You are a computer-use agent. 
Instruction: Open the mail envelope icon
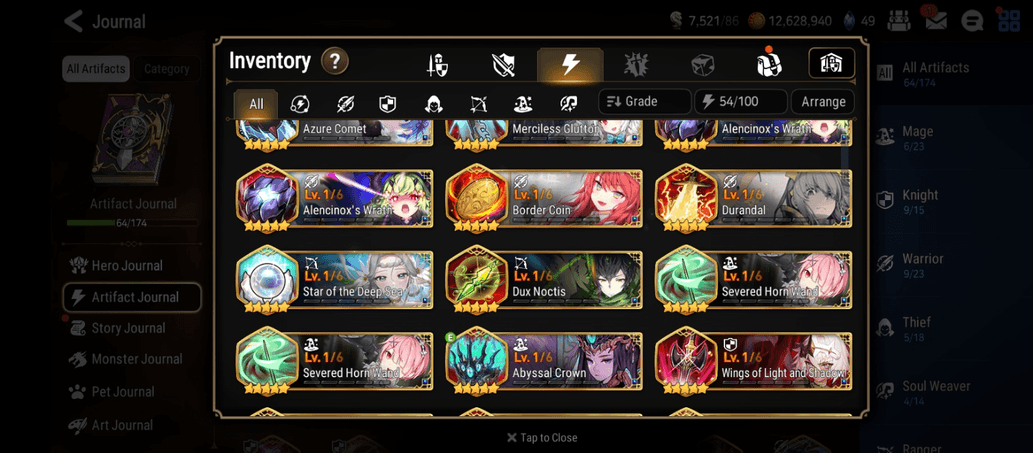pyautogui.click(x=935, y=20)
